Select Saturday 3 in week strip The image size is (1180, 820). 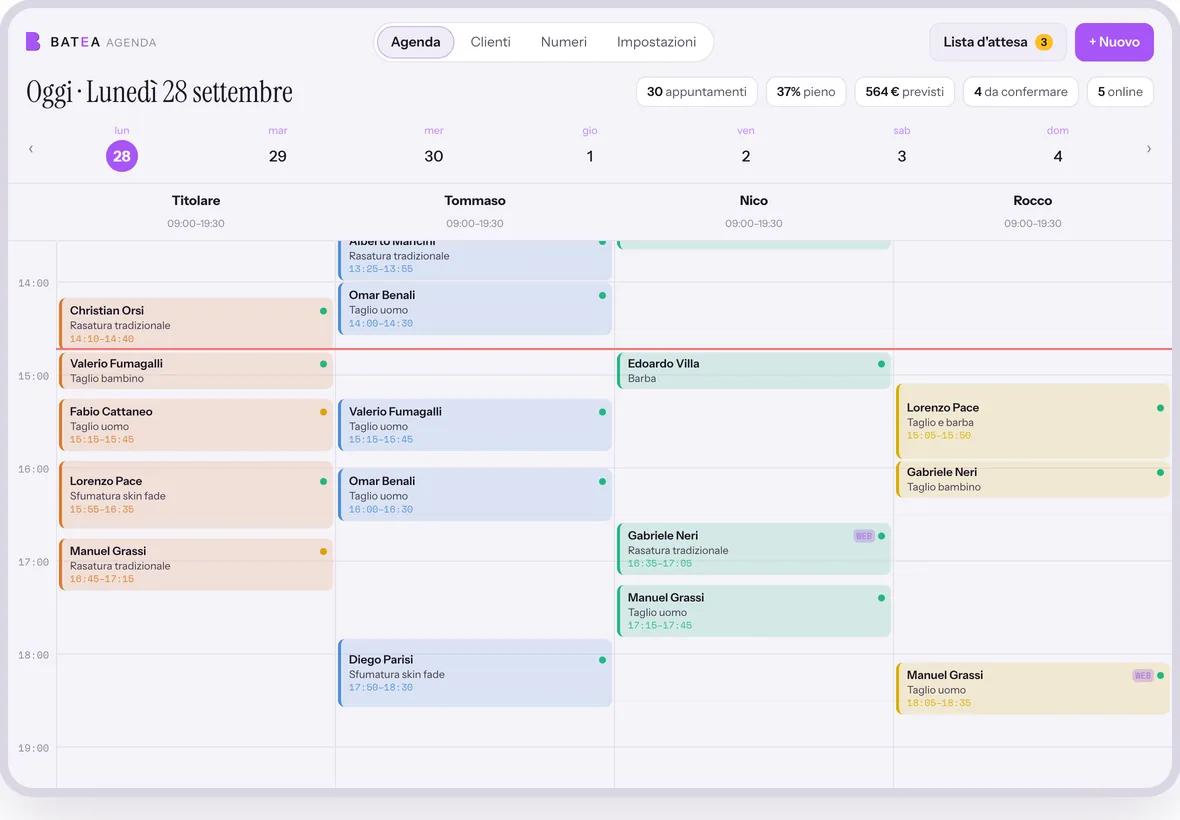click(x=902, y=156)
